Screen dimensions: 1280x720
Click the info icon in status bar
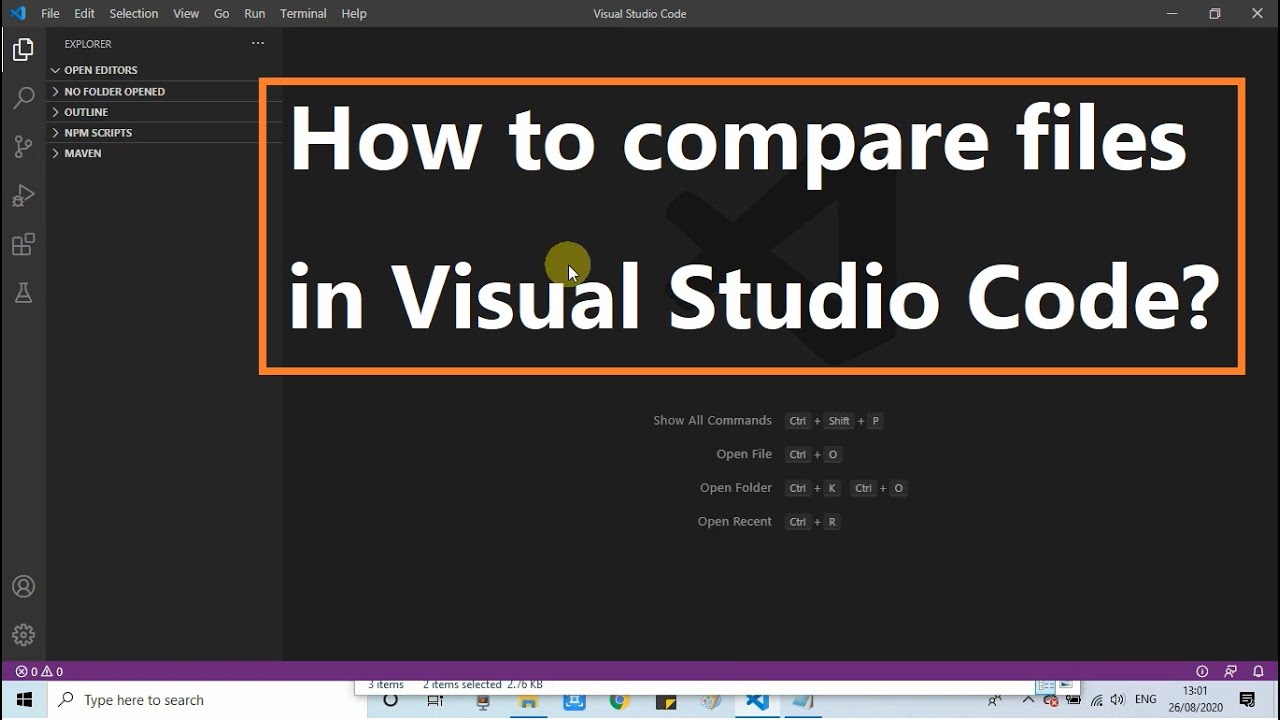pyautogui.click(x=1203, y=672)
